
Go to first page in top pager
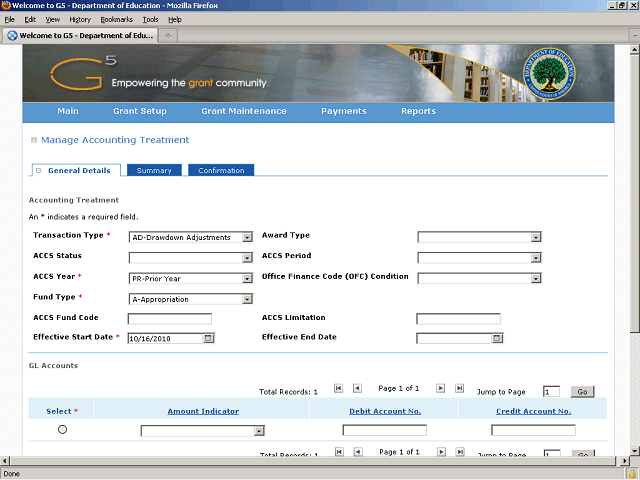click(x=338, y=388)
